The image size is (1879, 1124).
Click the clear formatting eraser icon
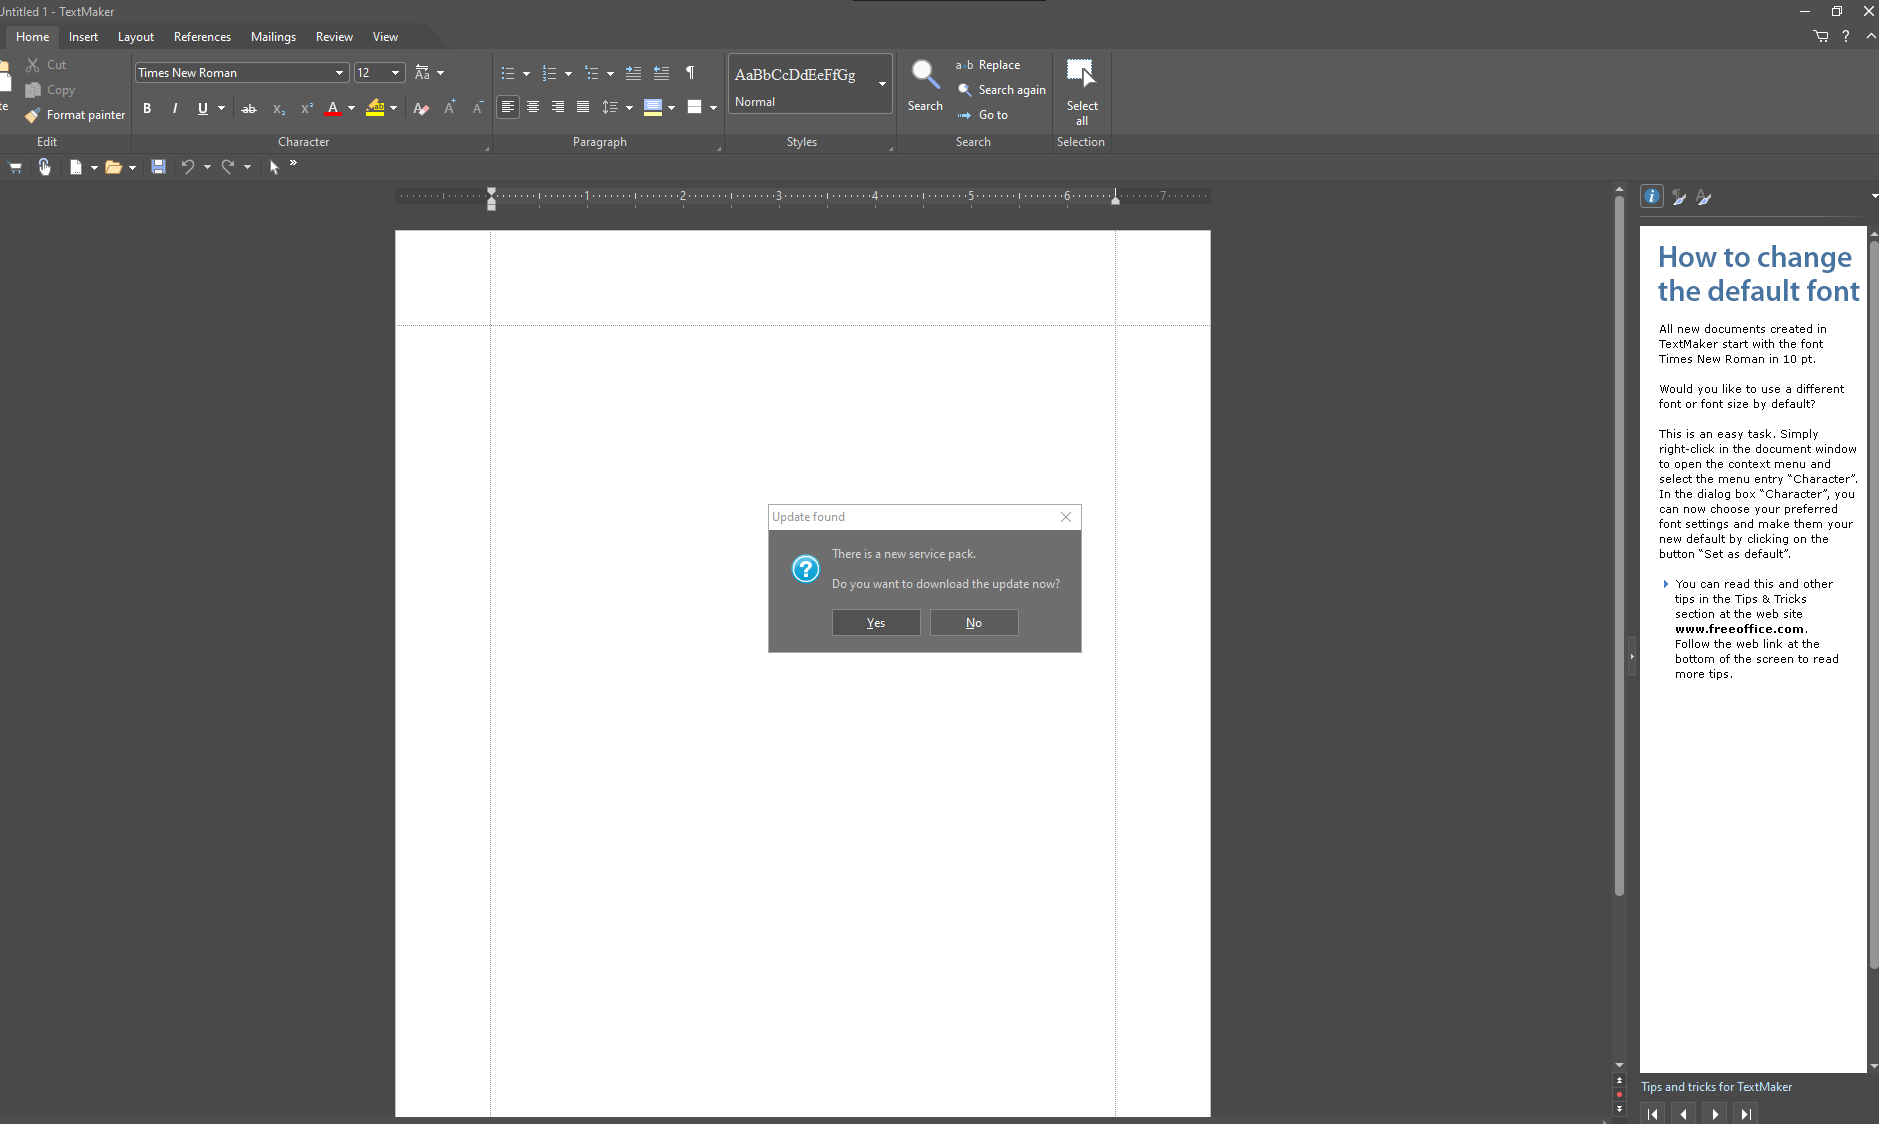[x=421, y=108]
